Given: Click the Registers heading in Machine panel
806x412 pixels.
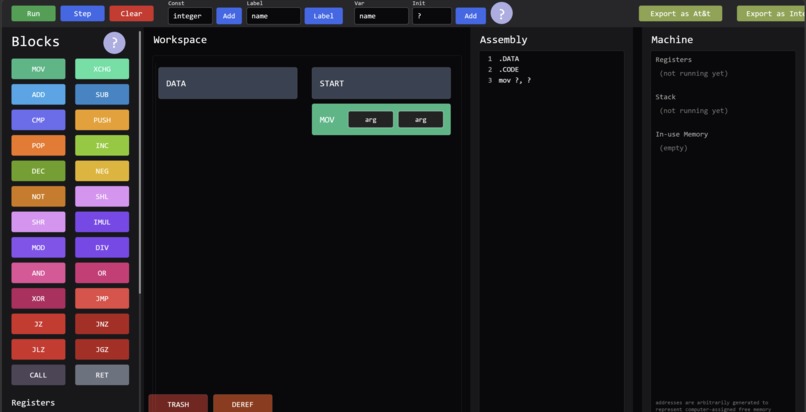Looking at the screenshot, I should point(673,60).
